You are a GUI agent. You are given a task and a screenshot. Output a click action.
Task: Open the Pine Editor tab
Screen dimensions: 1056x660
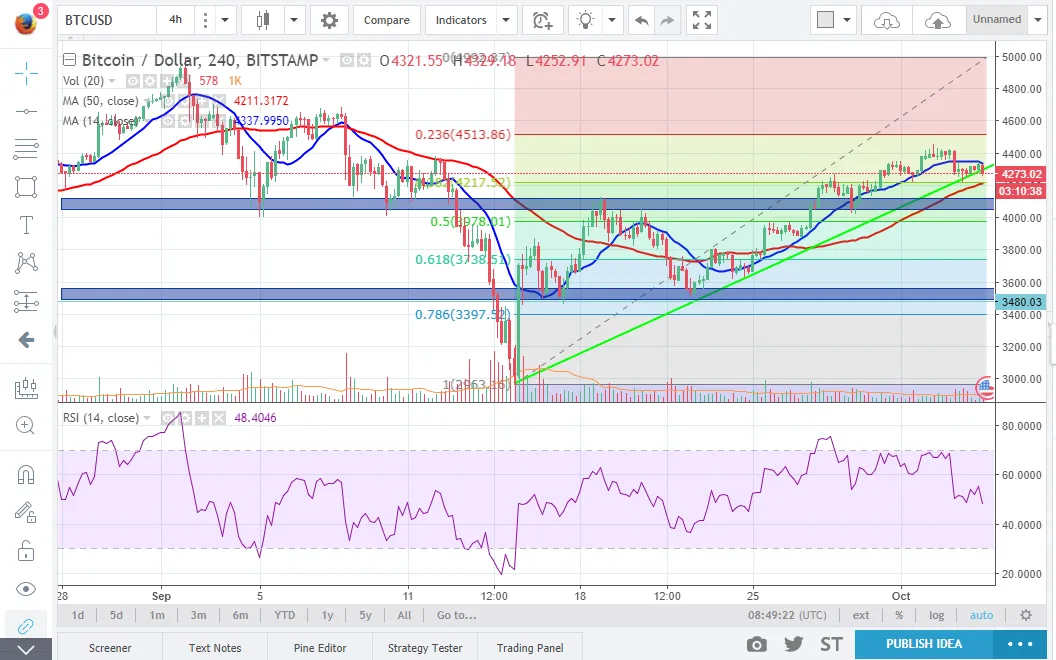click(x=320, y=648)
